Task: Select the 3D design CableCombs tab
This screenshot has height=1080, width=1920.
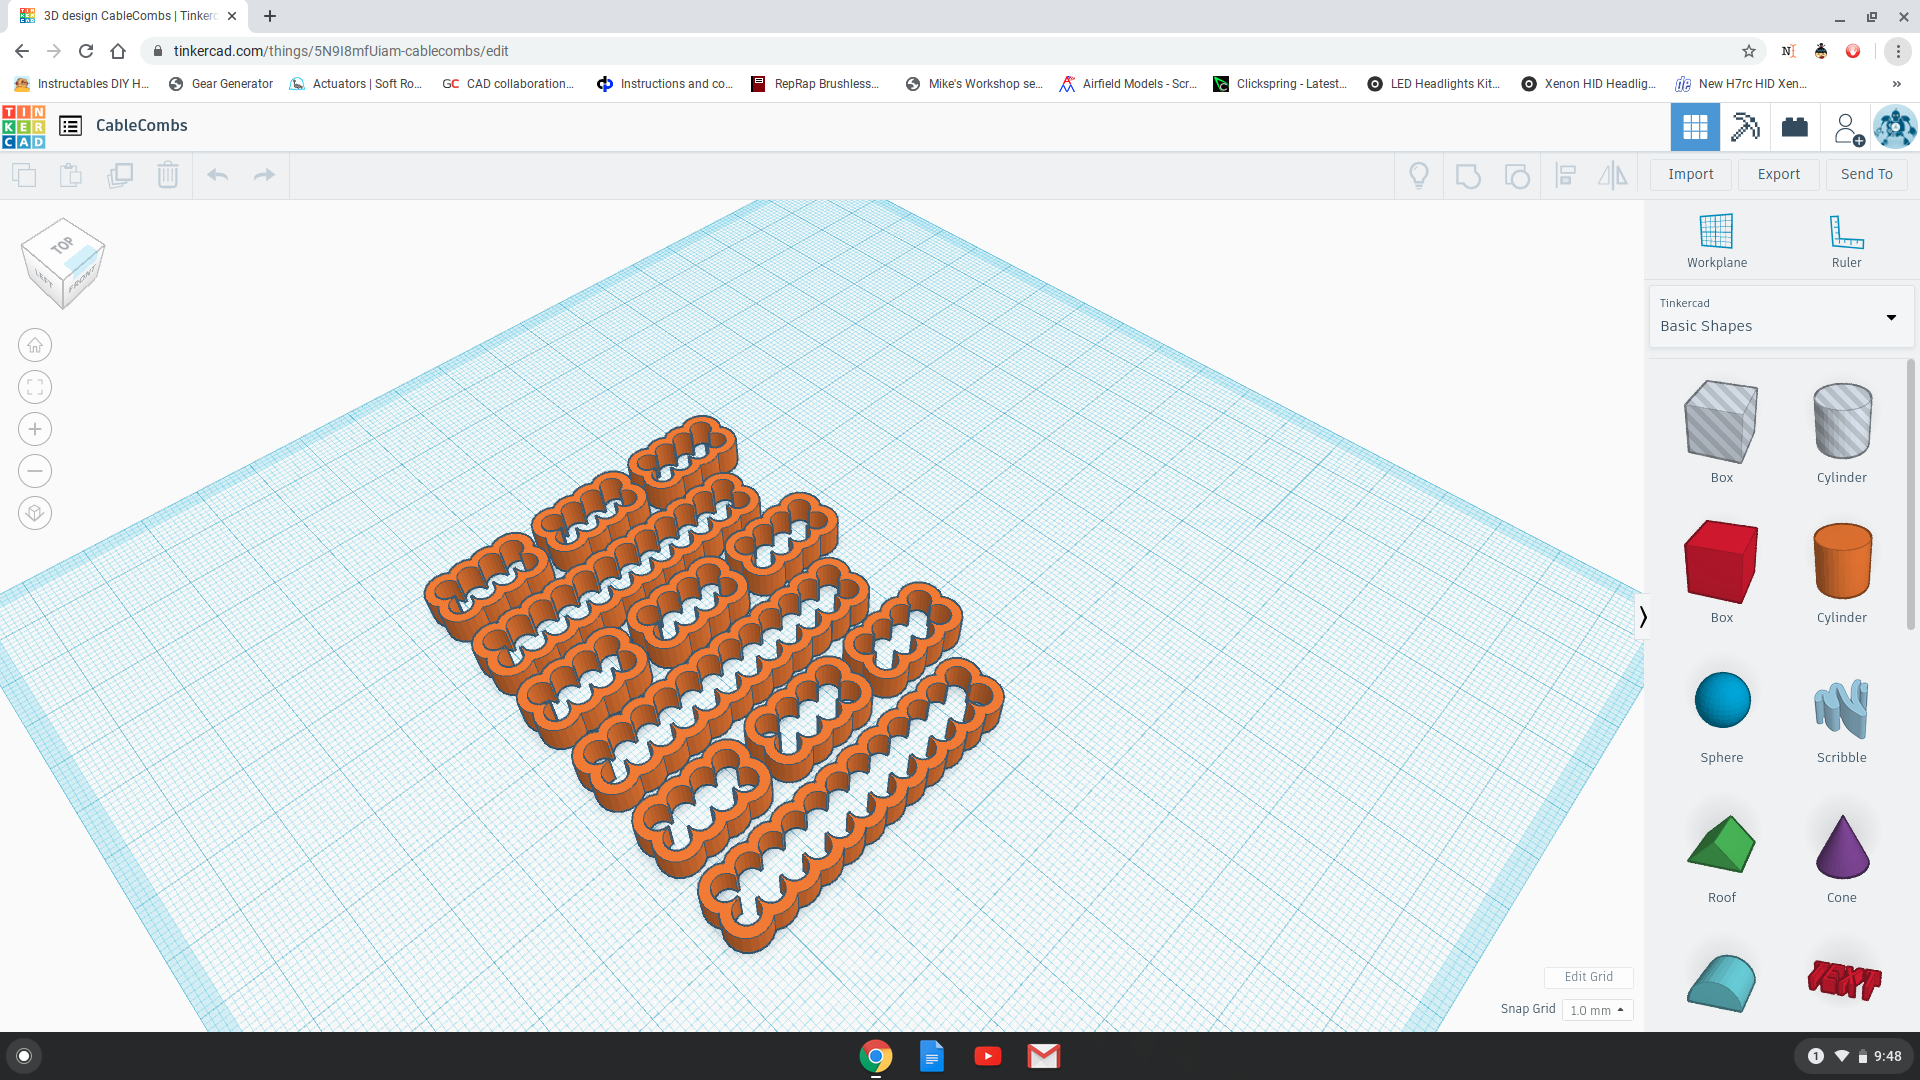Action: tap(128, 16)
